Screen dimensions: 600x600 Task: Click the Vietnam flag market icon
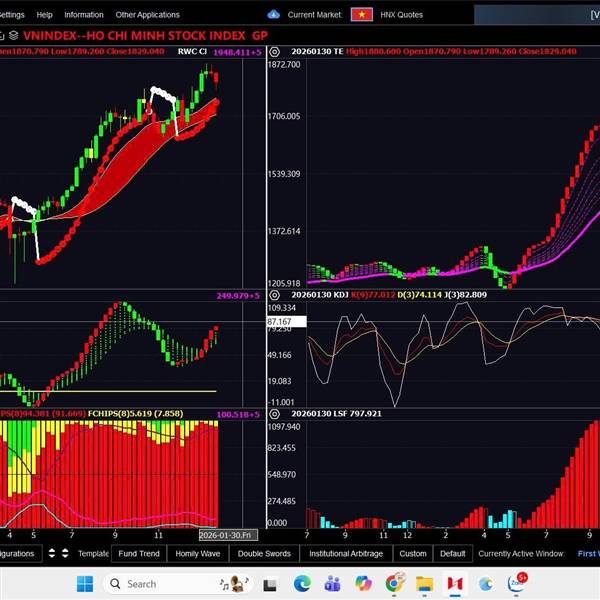pos(363,15)
